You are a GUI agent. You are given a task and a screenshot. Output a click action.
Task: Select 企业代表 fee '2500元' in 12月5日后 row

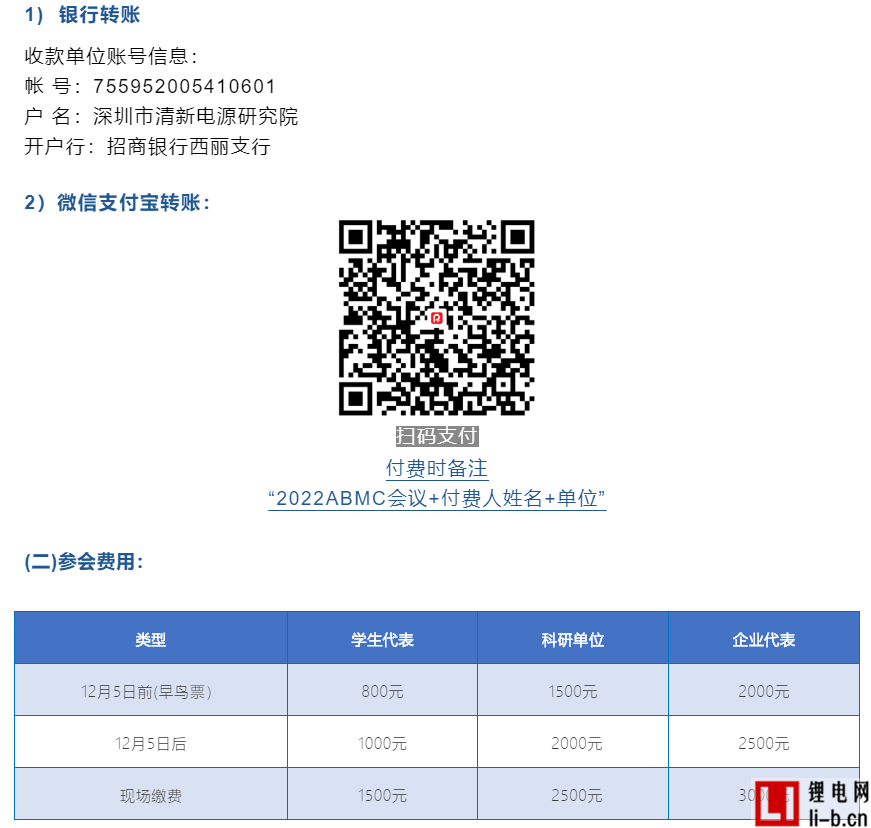[x=764, y=744]
